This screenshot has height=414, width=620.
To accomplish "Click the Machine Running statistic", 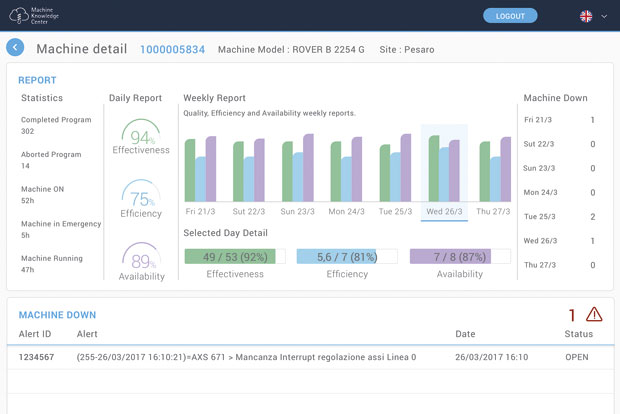I will point(52,264).
